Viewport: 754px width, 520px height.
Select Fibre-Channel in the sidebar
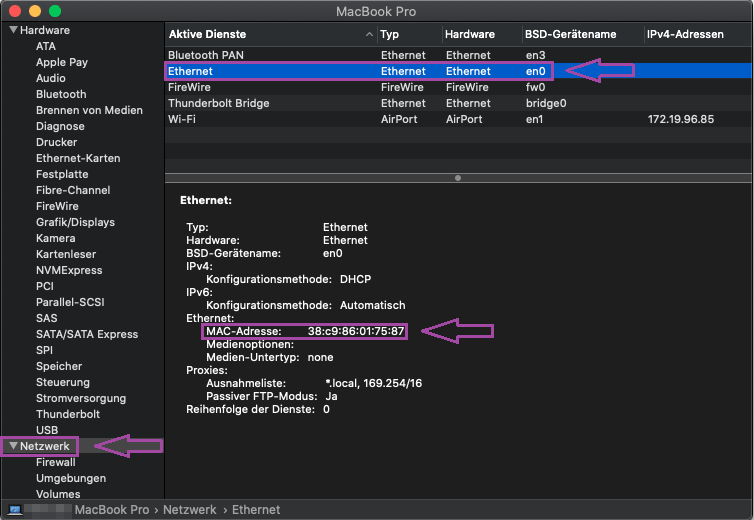click(73, 190)
